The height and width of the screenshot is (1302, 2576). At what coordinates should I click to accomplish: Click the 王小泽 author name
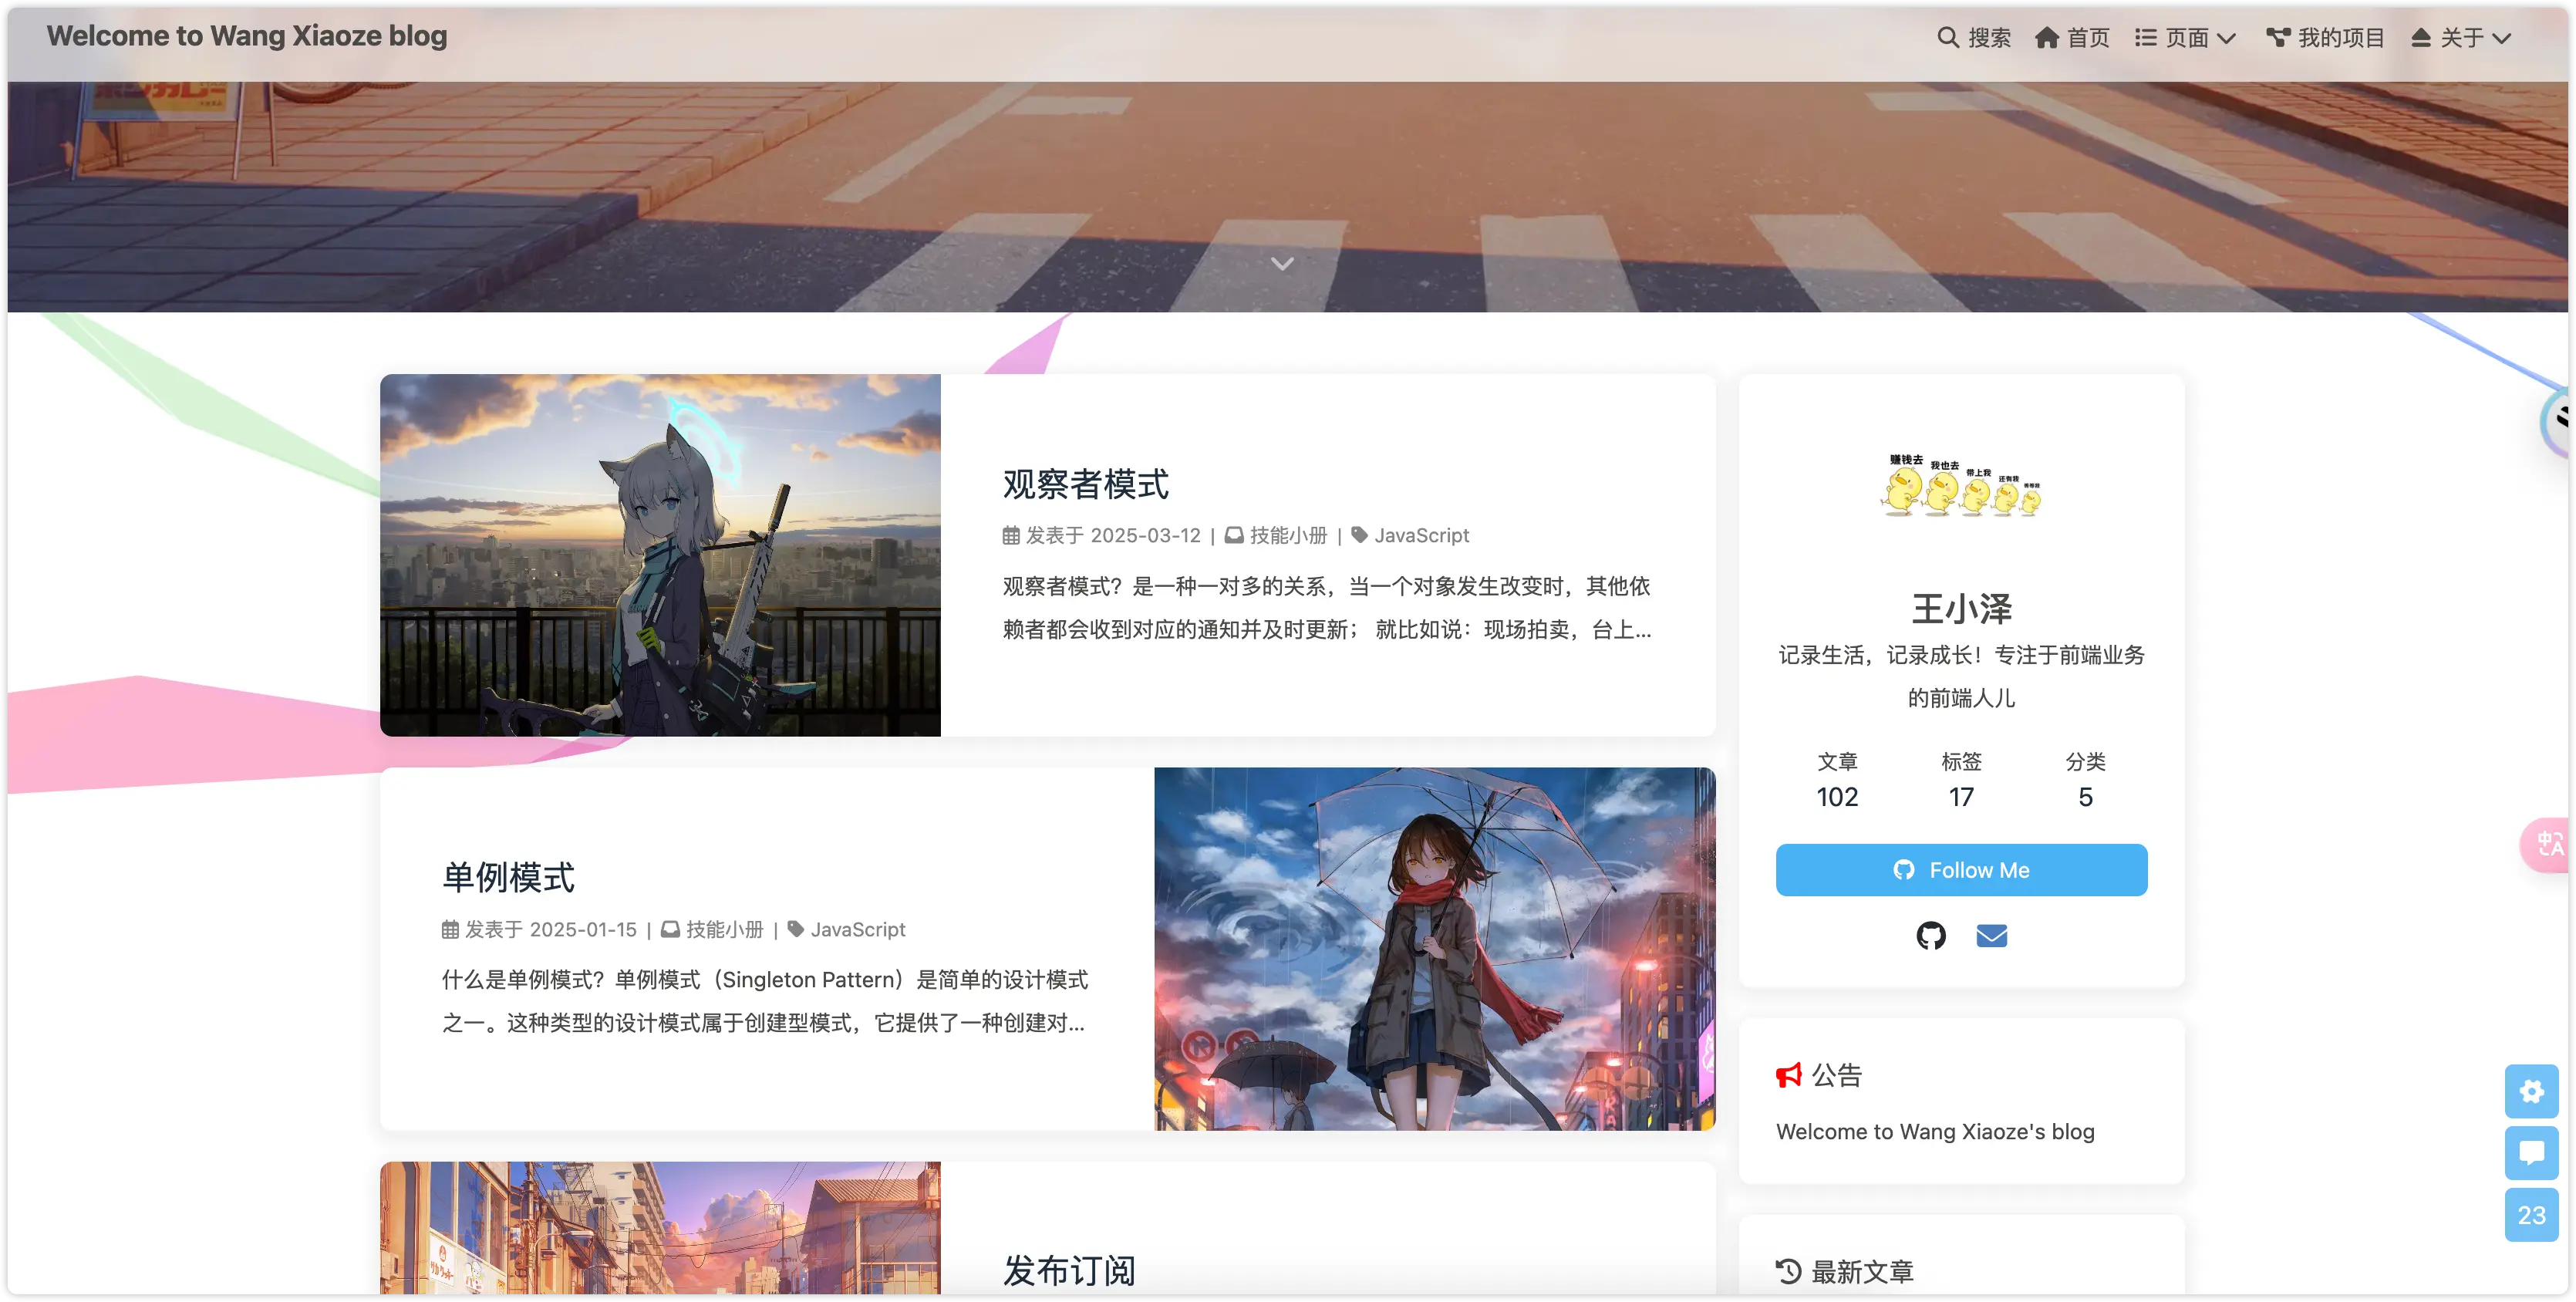1961,608
